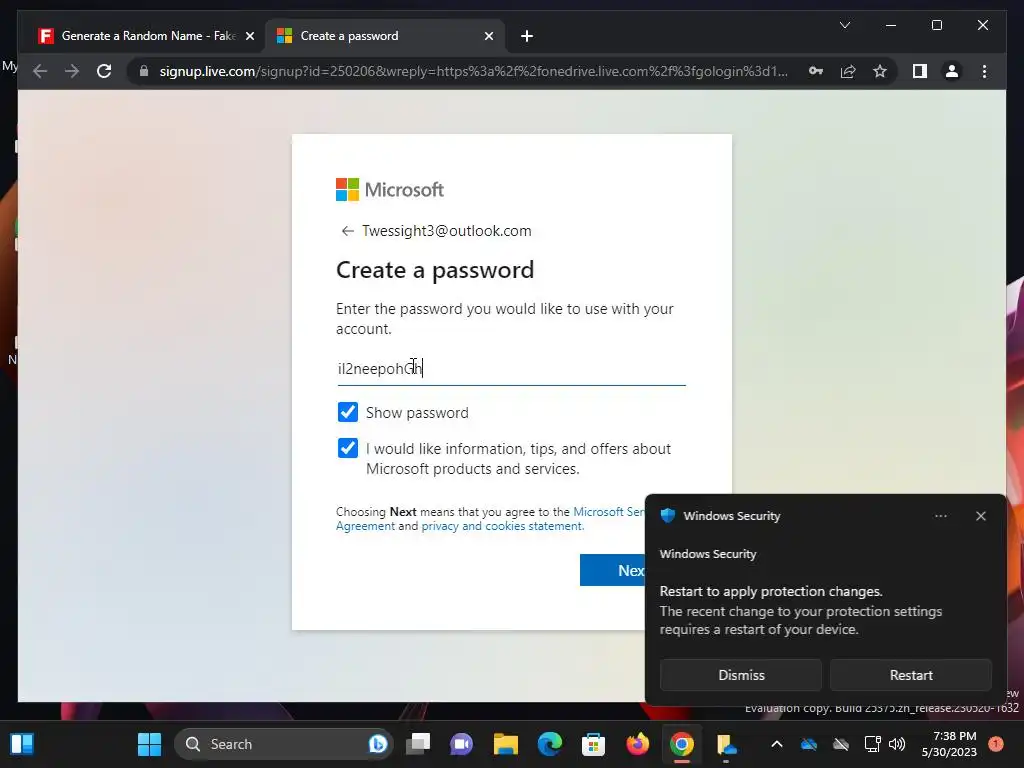Open the Microsoft Services Agreement link

click(x=609, y=512)
